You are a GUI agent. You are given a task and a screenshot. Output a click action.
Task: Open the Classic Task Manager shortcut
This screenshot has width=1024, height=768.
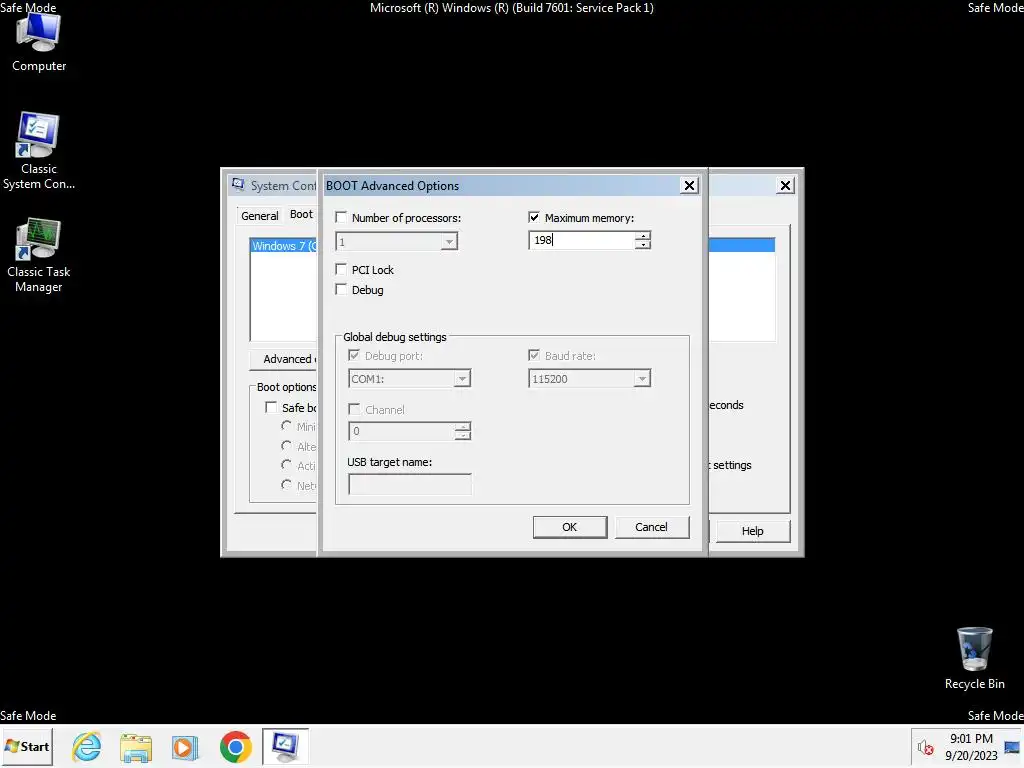click(39, 255)
